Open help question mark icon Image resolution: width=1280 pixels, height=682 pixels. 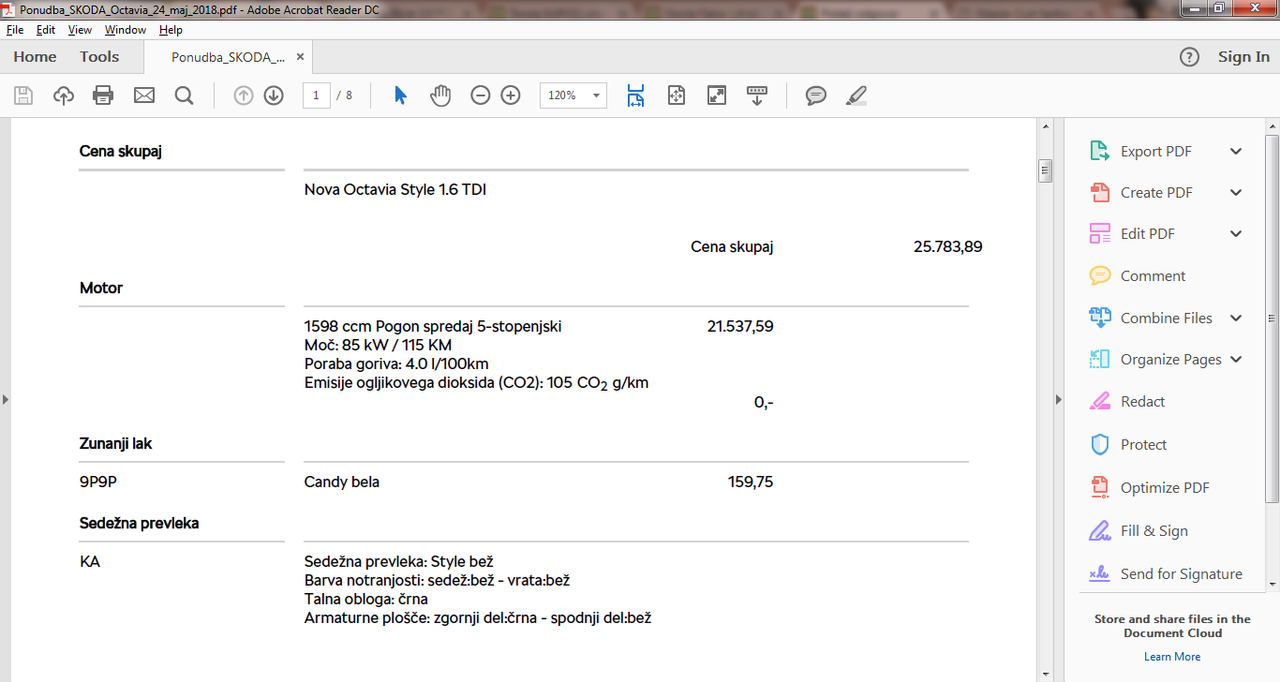(x=1189, y=57)
